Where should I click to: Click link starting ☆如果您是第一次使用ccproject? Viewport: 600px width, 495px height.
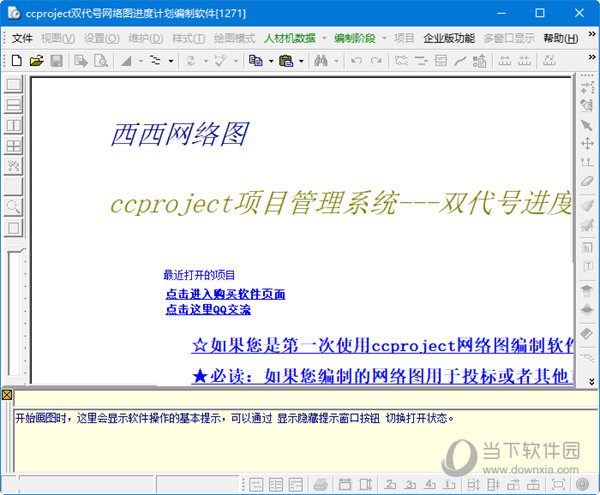pyautogui.click(x=382, y=345)
